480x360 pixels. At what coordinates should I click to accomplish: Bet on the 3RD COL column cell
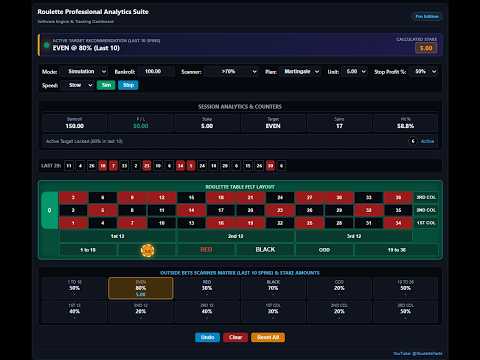click(426, 197)
